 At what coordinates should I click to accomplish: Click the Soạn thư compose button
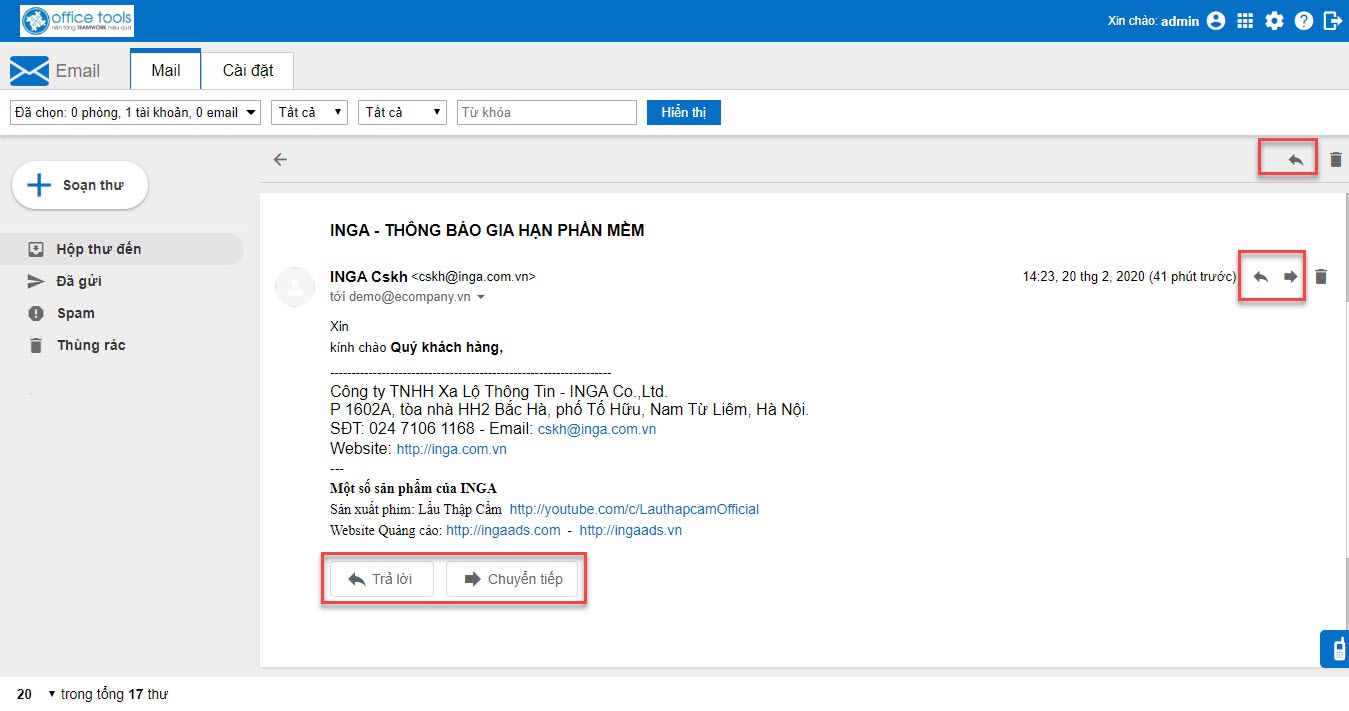click(x=80, y=185)
